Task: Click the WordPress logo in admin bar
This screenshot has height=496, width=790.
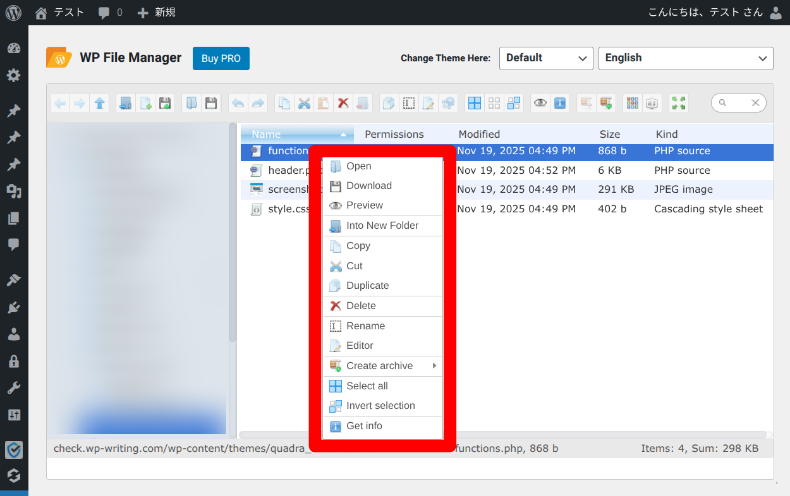Action: [x=14, y=13]
